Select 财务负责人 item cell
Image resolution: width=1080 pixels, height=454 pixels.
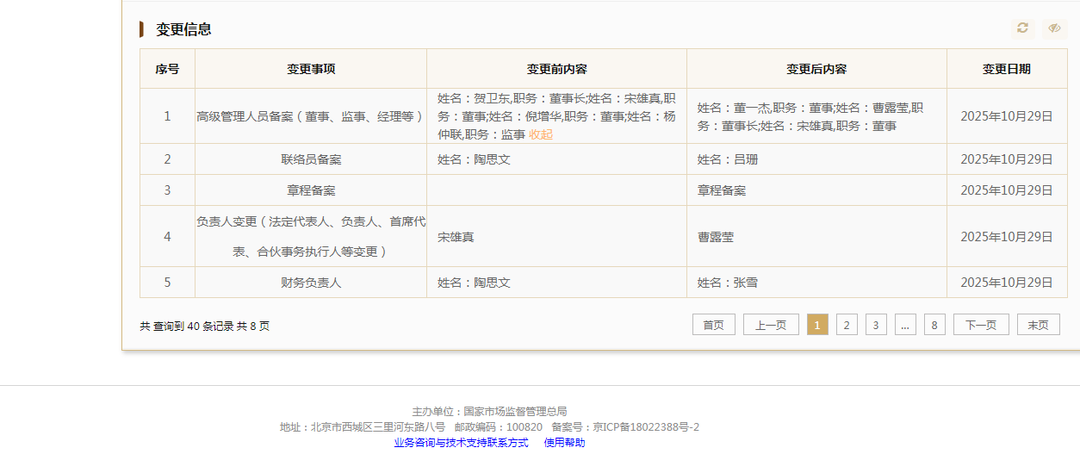311,282
